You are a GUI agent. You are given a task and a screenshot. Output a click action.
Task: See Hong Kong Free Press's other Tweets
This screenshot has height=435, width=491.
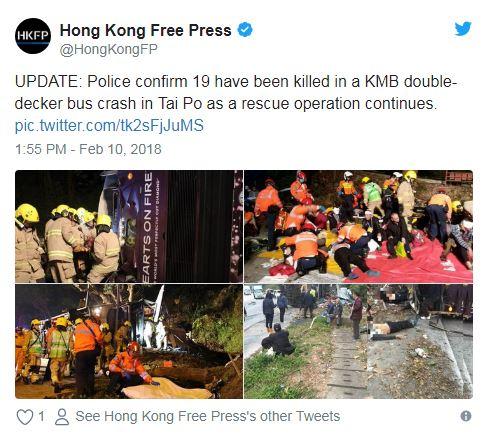pyautogui.click(x=208, y=416)
